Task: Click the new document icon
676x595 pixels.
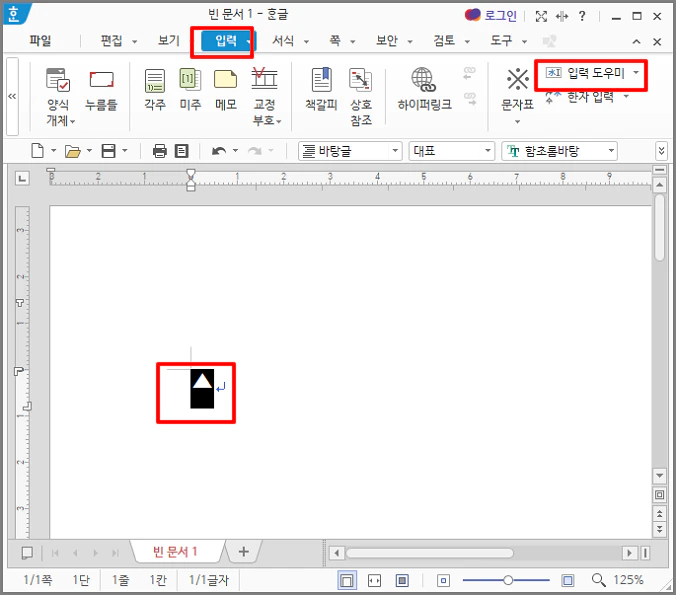Action: click(38, 151)
